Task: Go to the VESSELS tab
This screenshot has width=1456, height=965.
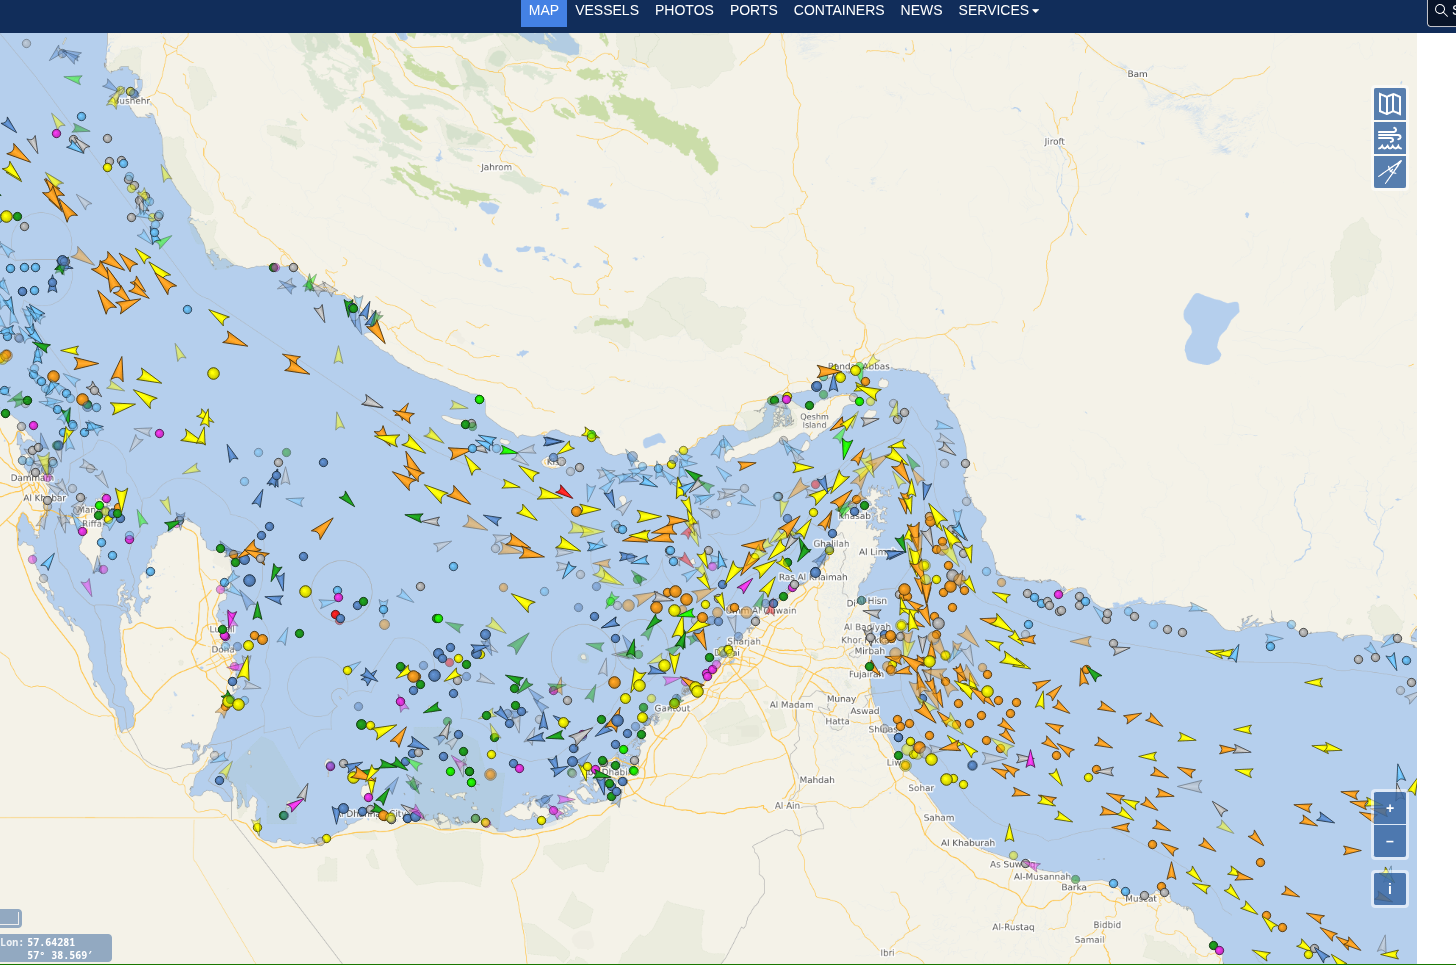Action: pos(607,11)
